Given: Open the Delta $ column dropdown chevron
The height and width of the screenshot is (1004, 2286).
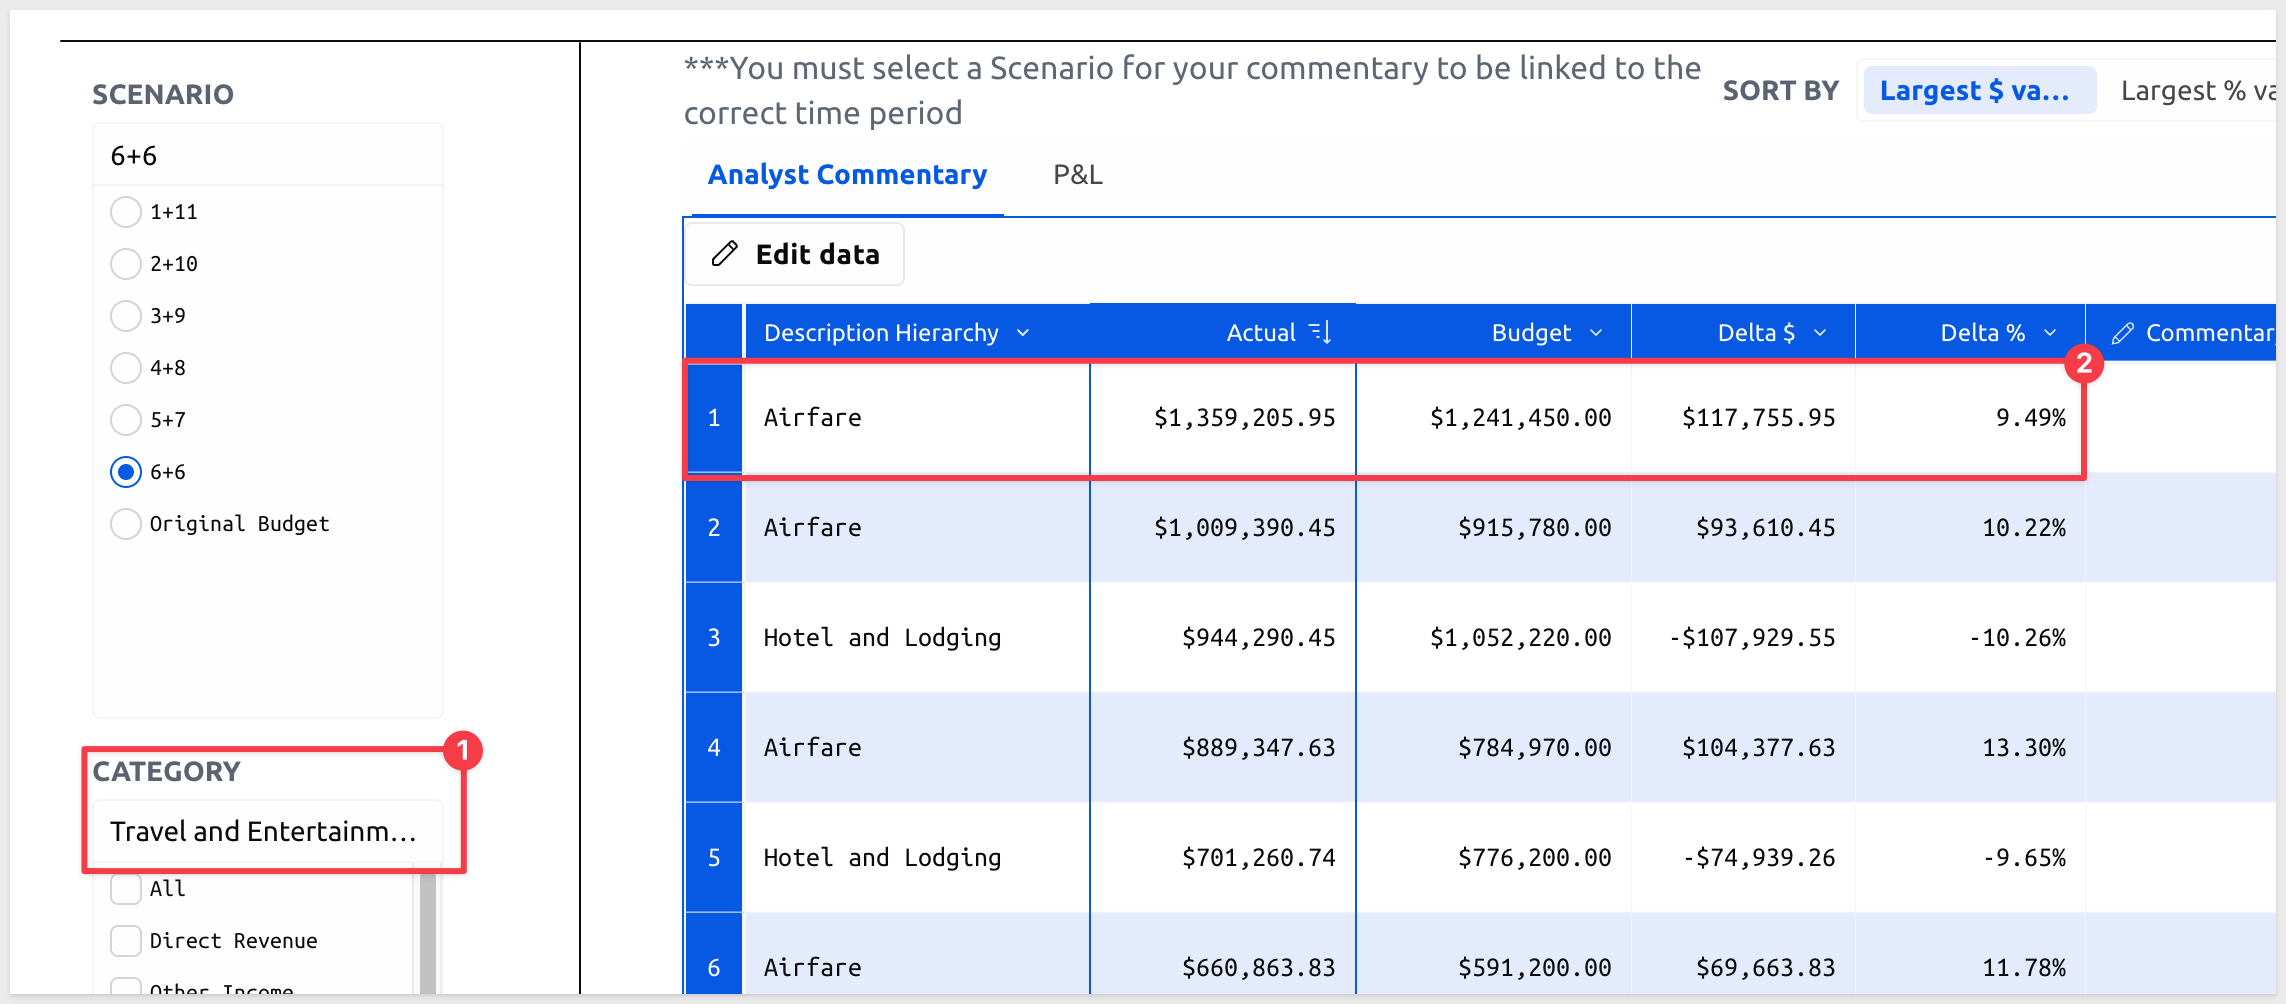Looking at the screenshot, I should [x=1820, y=333].
